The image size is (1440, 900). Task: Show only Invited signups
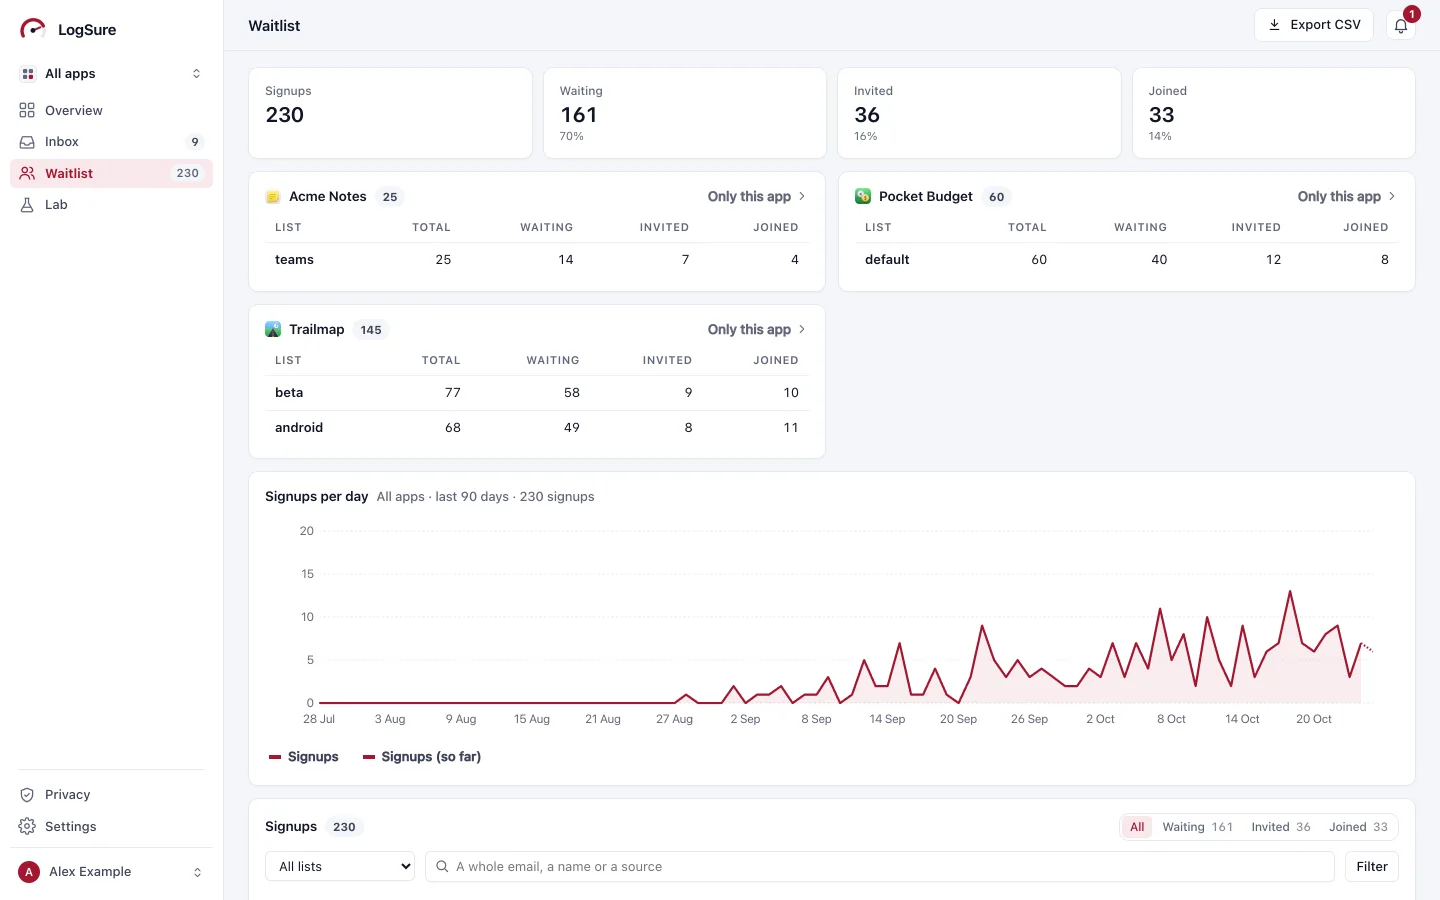pyautogui.click(x=1281, y=827)
